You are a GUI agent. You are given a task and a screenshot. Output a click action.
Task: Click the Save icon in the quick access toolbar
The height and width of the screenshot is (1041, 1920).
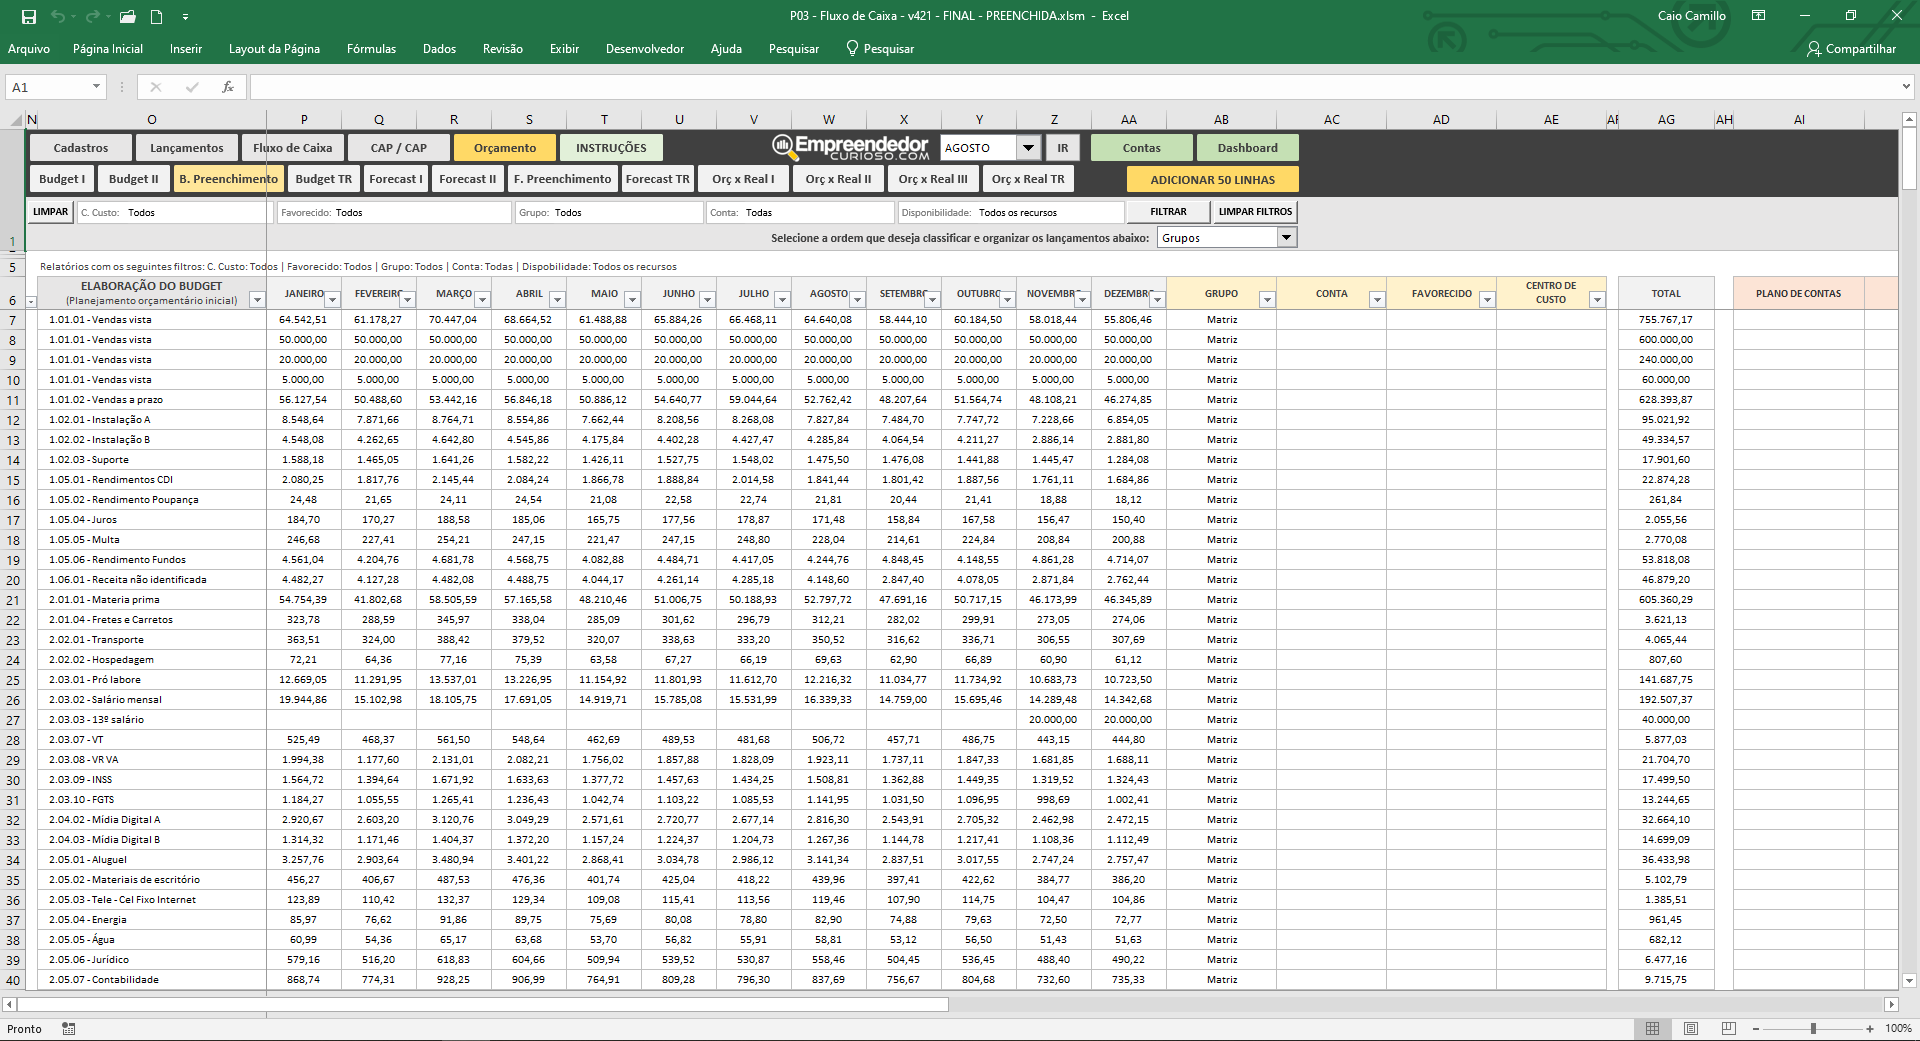28,16
